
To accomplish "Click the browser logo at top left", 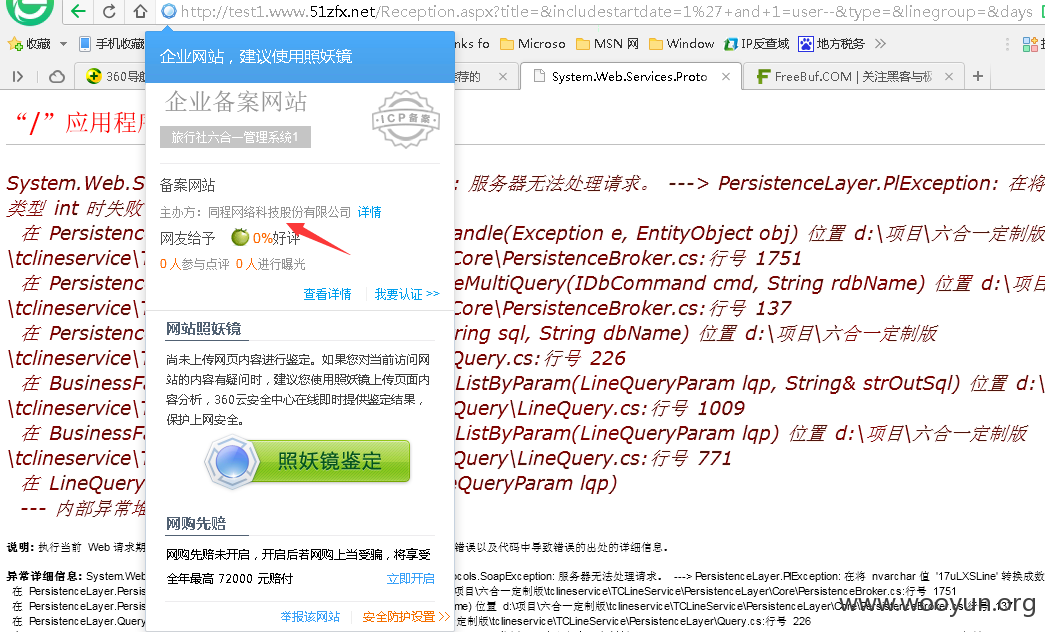I will coord(30,9).
